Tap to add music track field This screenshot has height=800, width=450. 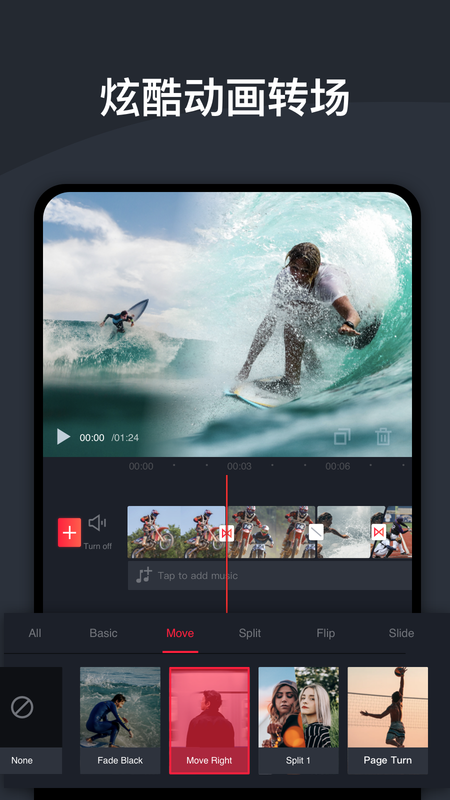[x=269, y=576]
